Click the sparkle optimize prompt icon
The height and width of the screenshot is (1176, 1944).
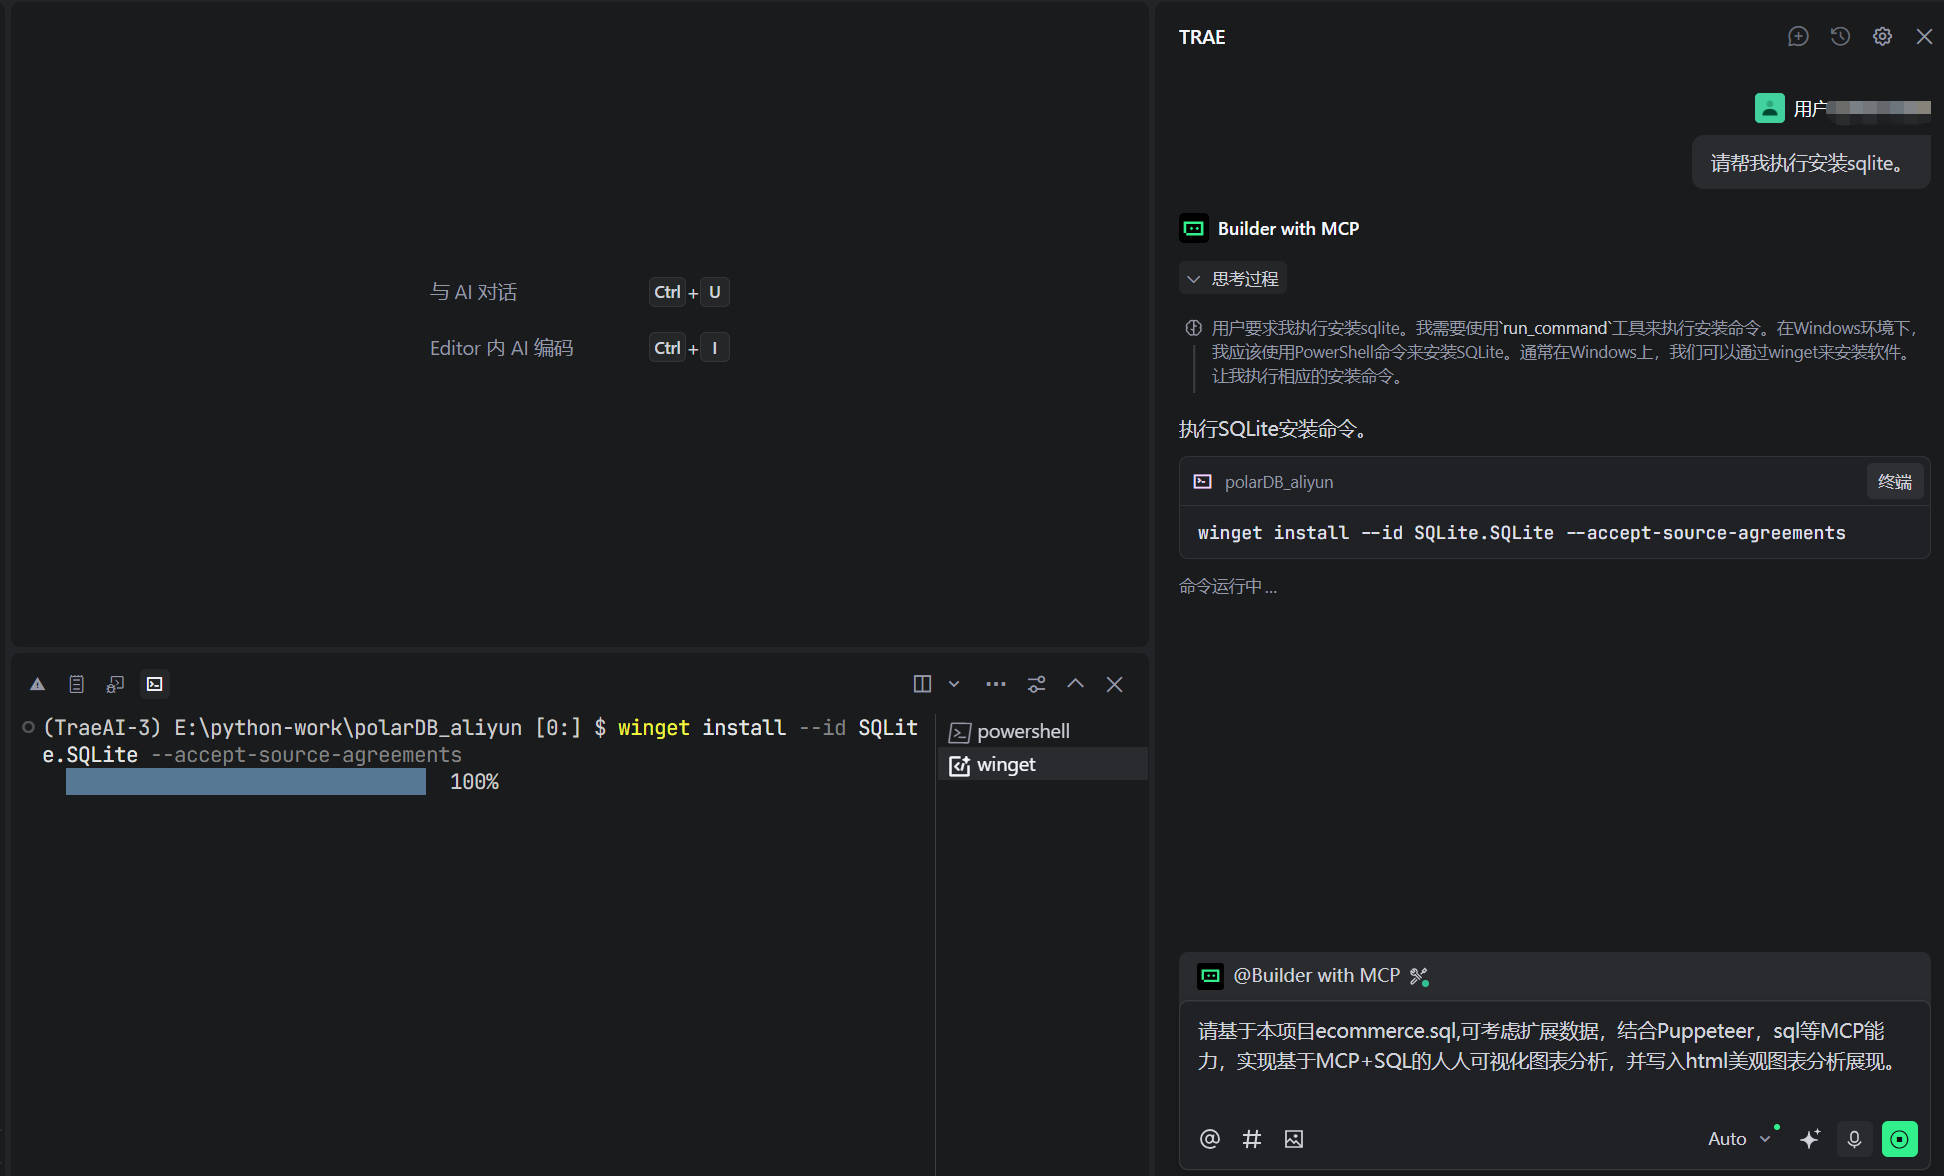(x=1810, y=1139)
